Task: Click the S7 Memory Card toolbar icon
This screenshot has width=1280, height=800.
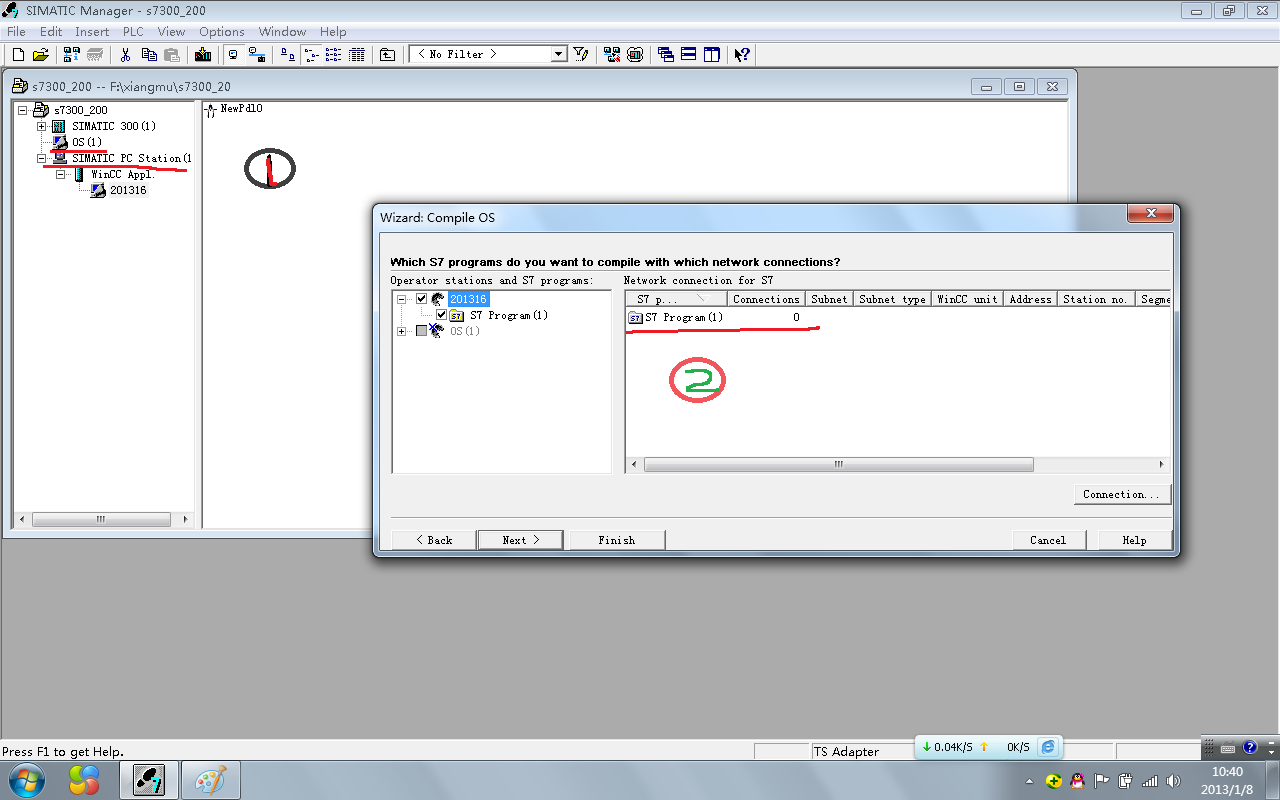Action: coord(95,54)
